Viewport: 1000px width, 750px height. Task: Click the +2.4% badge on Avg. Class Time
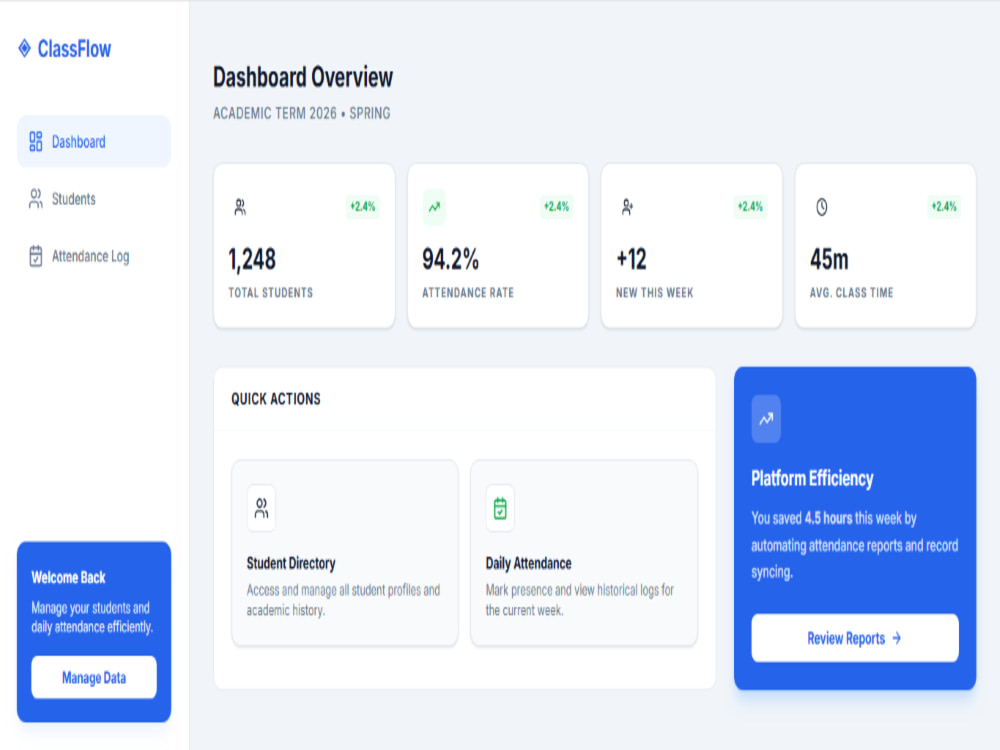[x=945, y=207]
